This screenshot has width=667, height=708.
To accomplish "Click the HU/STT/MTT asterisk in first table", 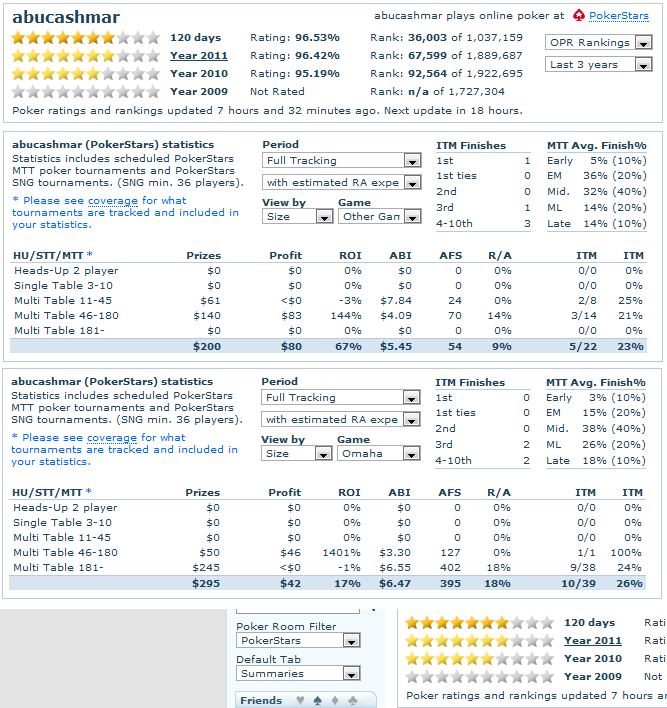I will coord(89,254).
